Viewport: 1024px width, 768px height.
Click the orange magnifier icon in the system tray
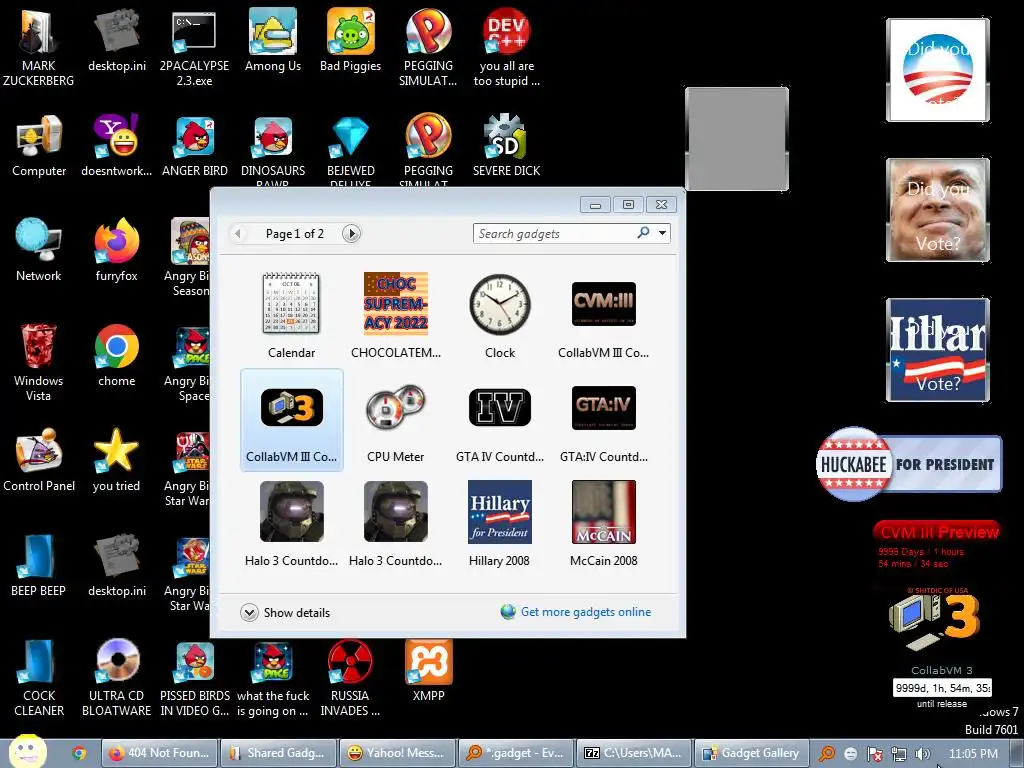pyautogui.click(x=827, y=754)
